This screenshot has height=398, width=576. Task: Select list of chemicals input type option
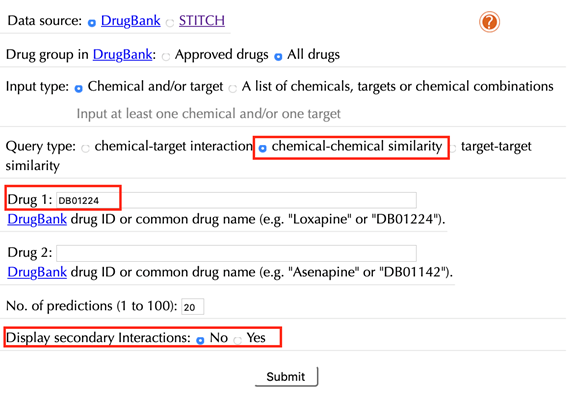tap(233, 89)
